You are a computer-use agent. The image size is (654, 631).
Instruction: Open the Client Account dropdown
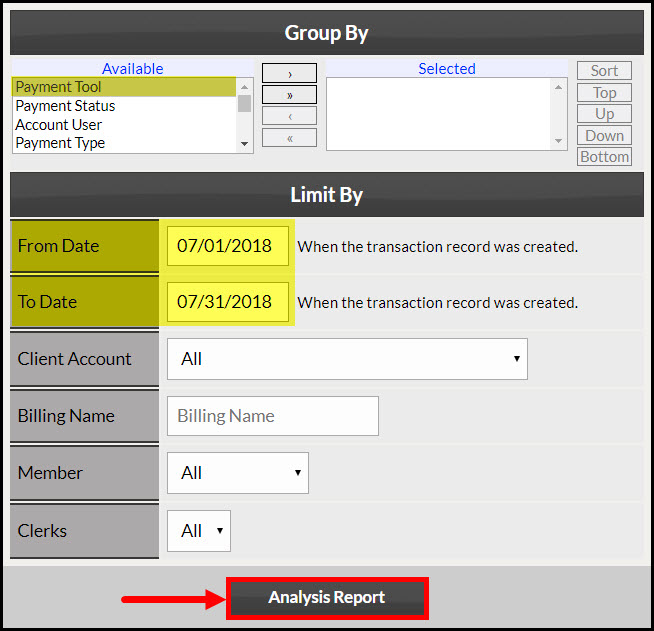[x=347, y=359]
